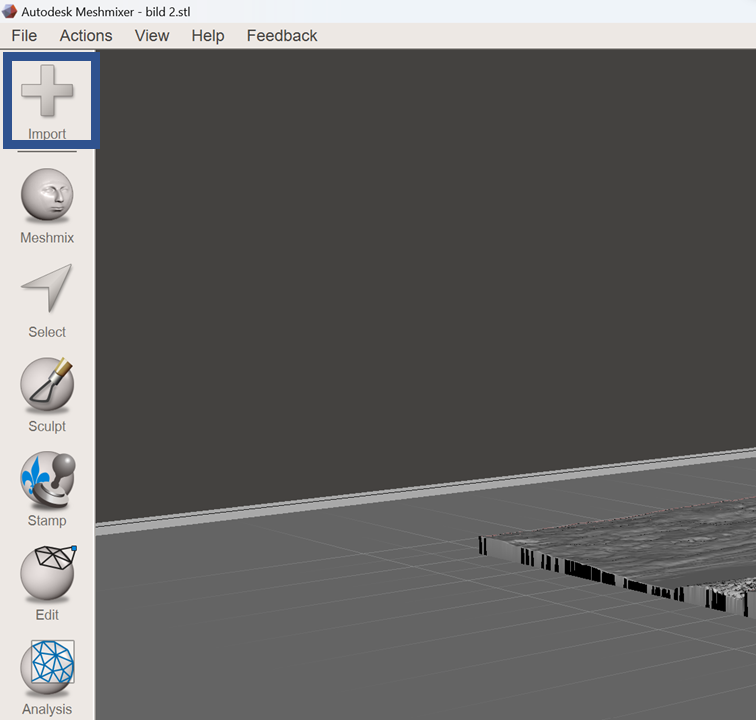The image size is (756, 720).
Task: Open the Feedback menu
Action: pyautogui.click(x=282, y=35)
